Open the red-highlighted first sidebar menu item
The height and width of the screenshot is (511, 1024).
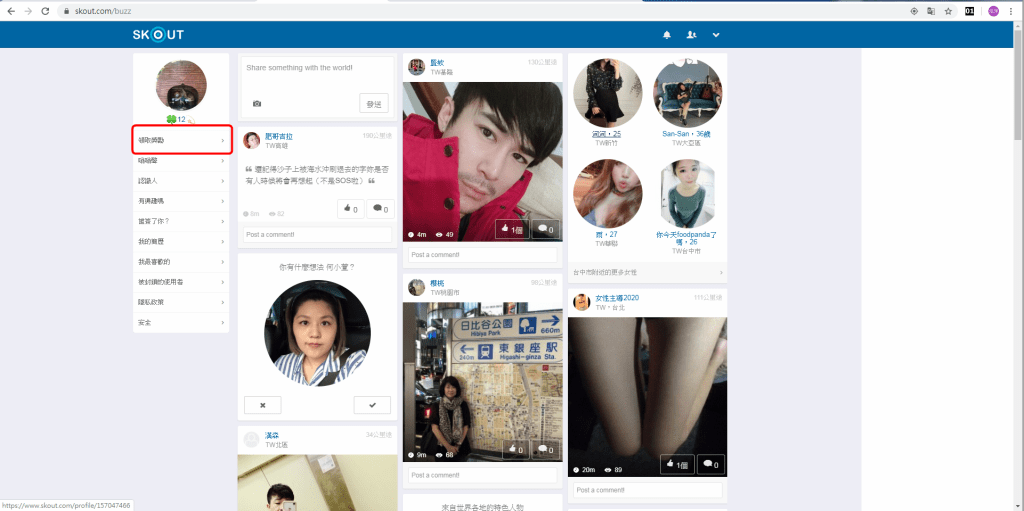coord(182,140)
